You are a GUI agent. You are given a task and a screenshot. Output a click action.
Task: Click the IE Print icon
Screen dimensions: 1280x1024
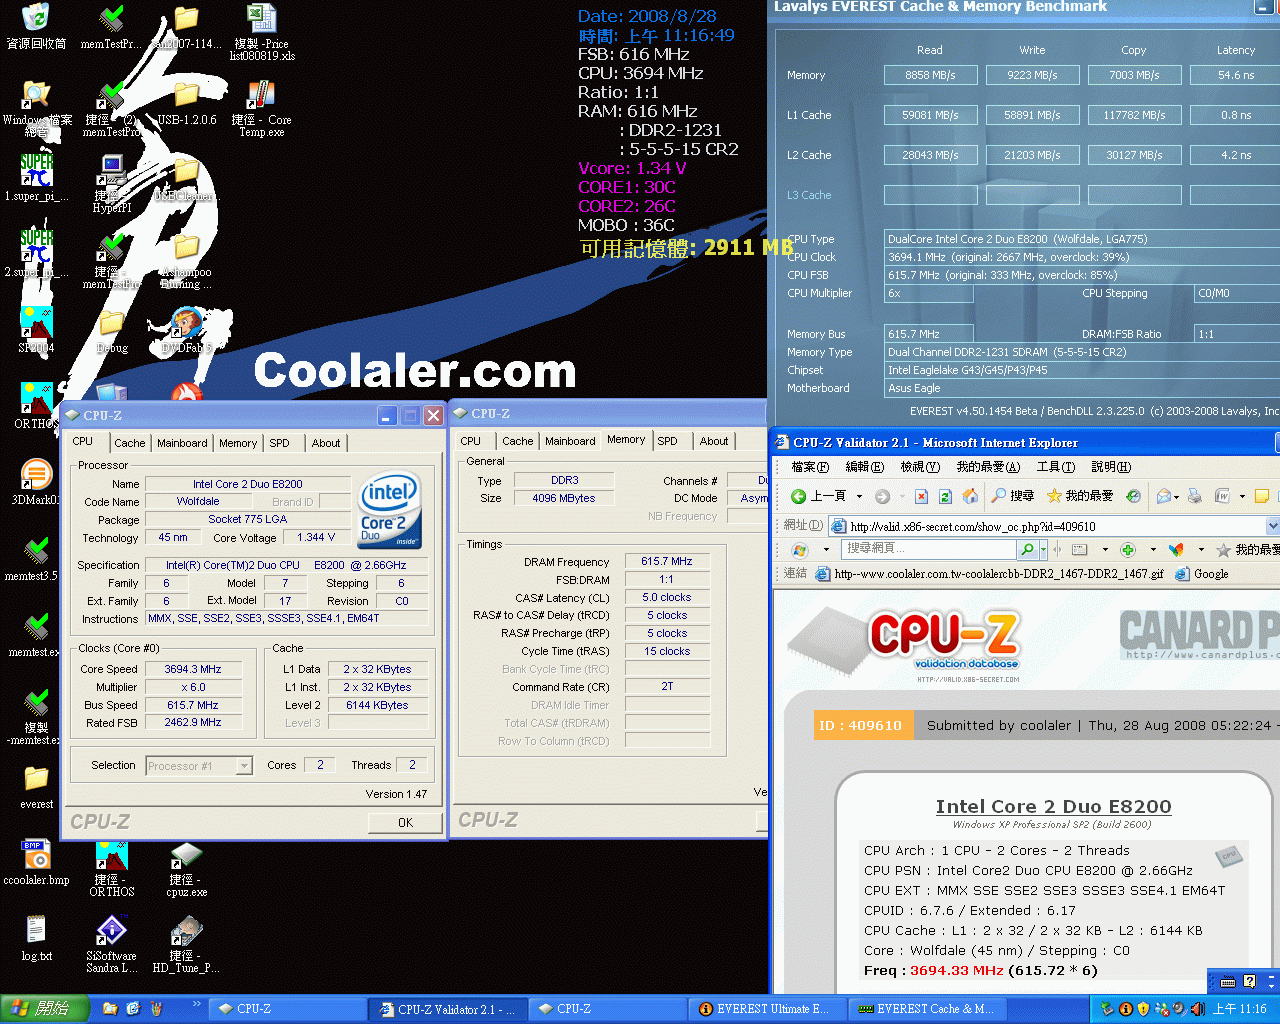pyautogui.click(x=1194, y=496)
